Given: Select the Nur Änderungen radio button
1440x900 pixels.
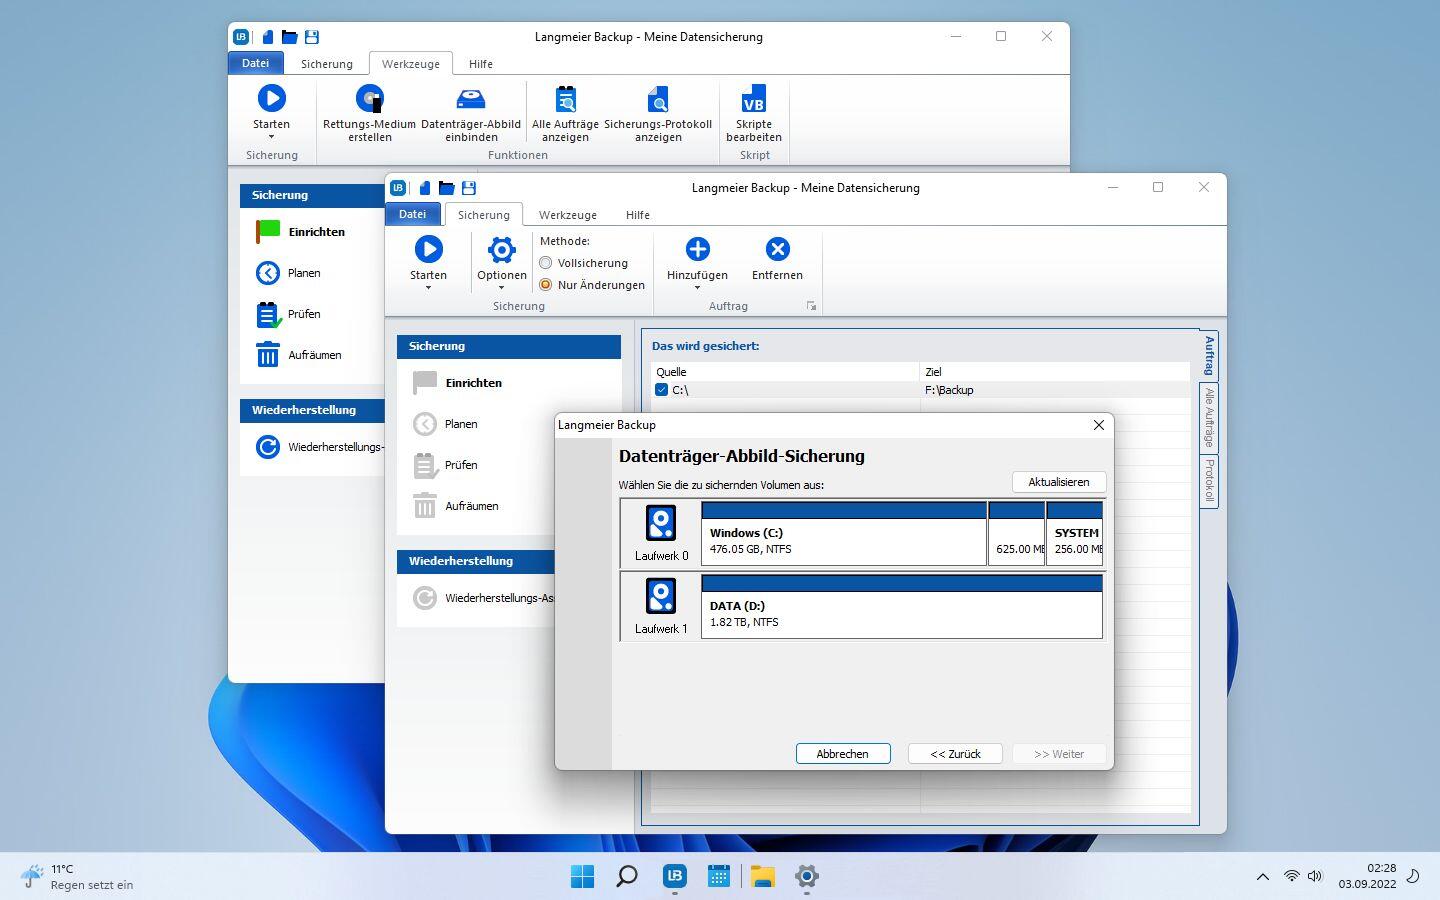Looking at the screenshot, I should pyautogui.click(x=546, y=285).
